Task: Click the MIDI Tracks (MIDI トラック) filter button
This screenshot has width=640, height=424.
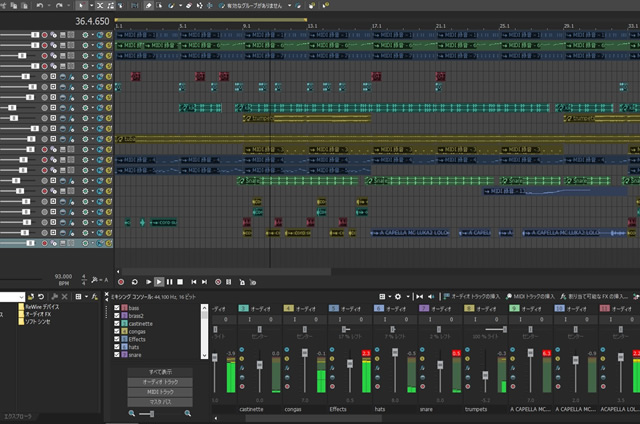Action: coord(160,392)
